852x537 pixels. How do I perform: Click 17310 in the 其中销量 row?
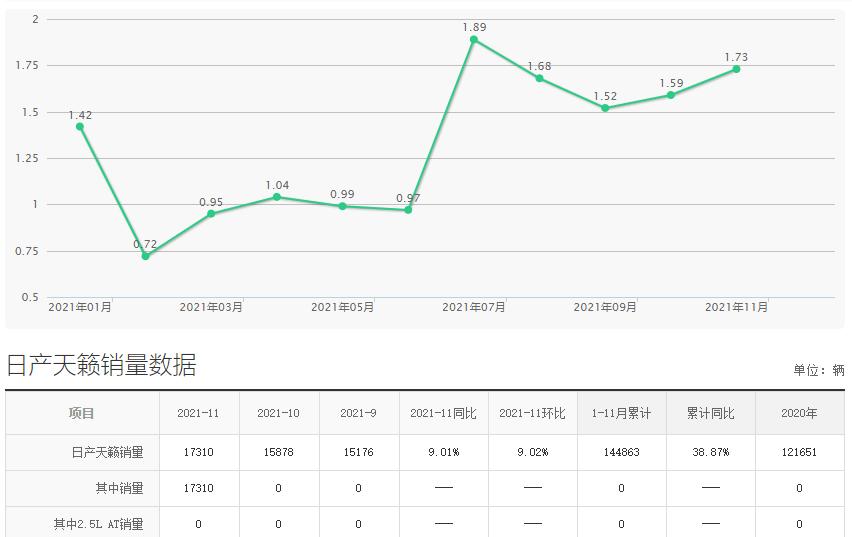[x=198, y=488]
